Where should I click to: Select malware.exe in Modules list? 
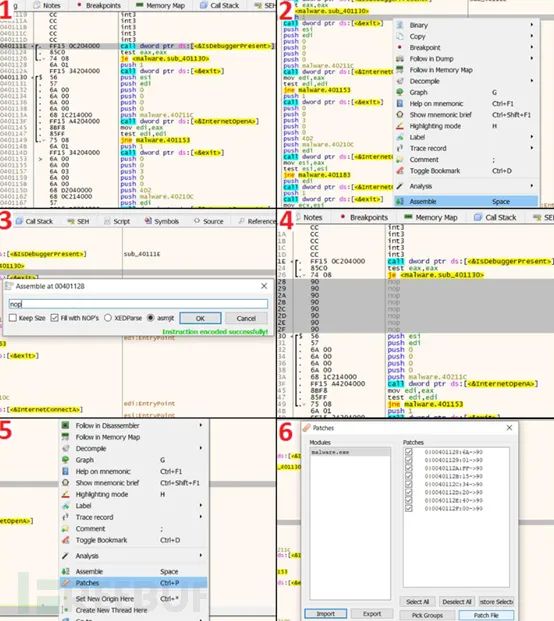[350, 452]
